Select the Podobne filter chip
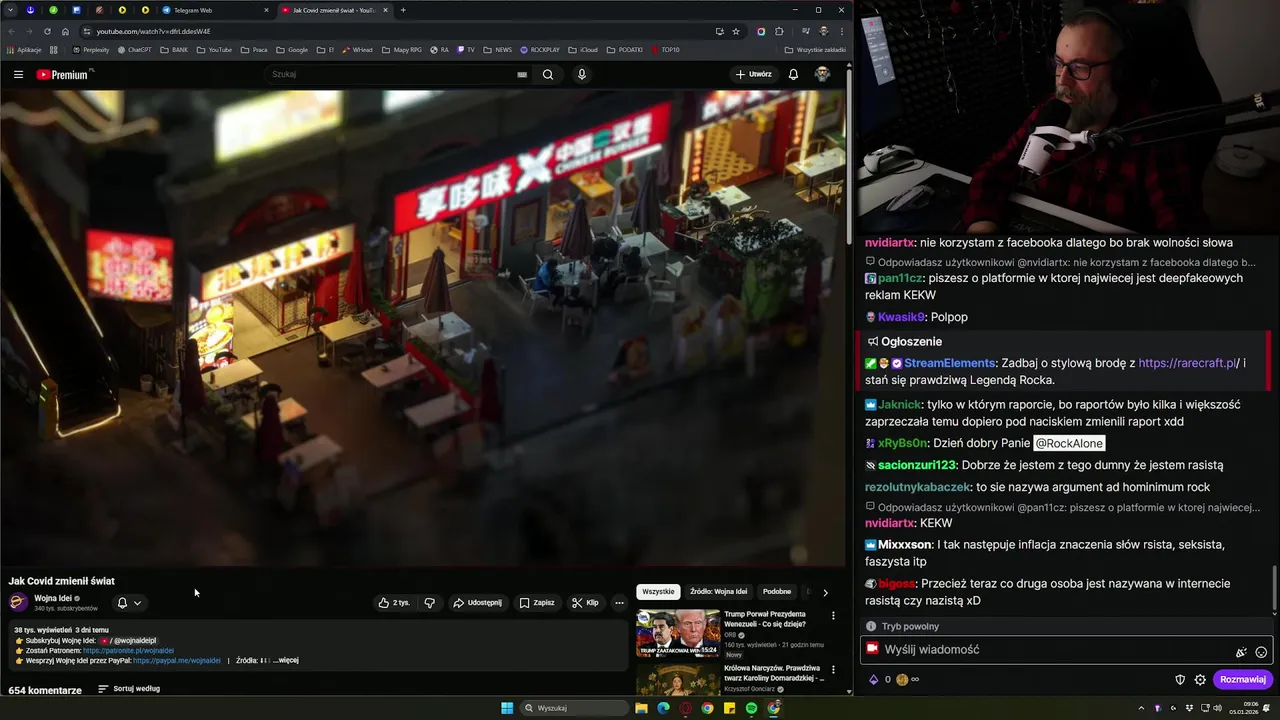 point(777,592)
